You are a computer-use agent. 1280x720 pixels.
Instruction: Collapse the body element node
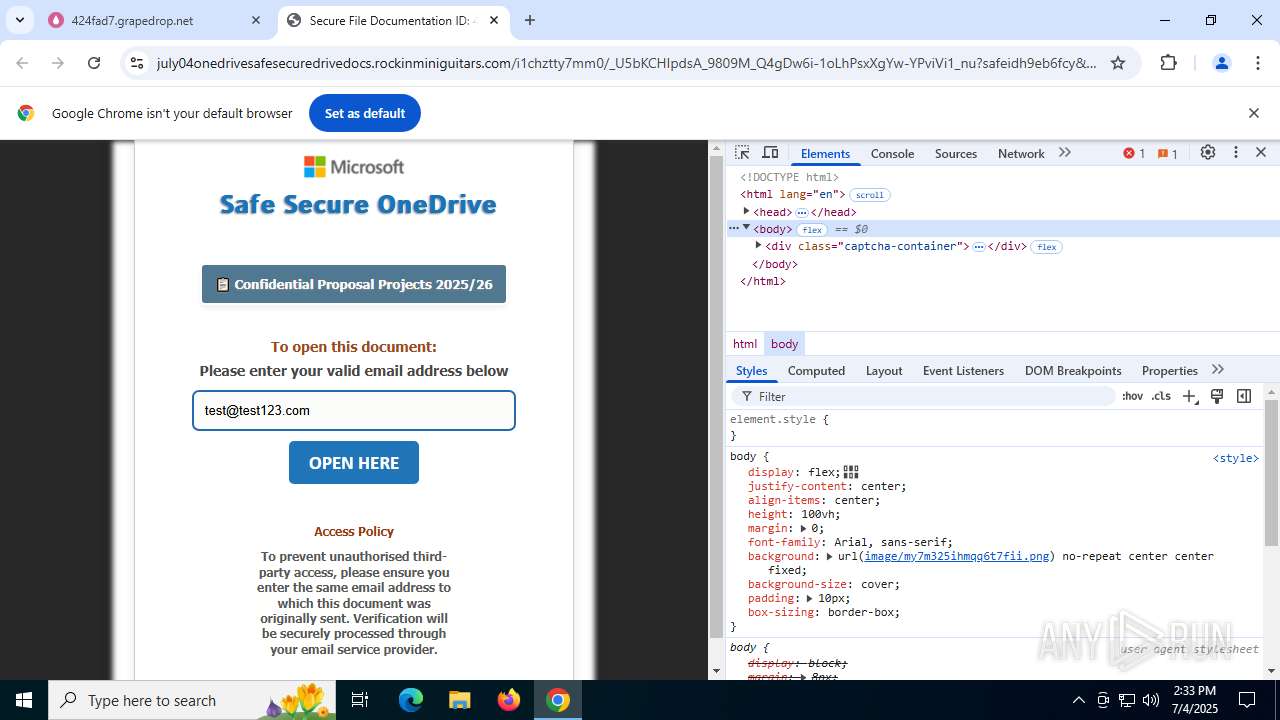tap(746, 229)
